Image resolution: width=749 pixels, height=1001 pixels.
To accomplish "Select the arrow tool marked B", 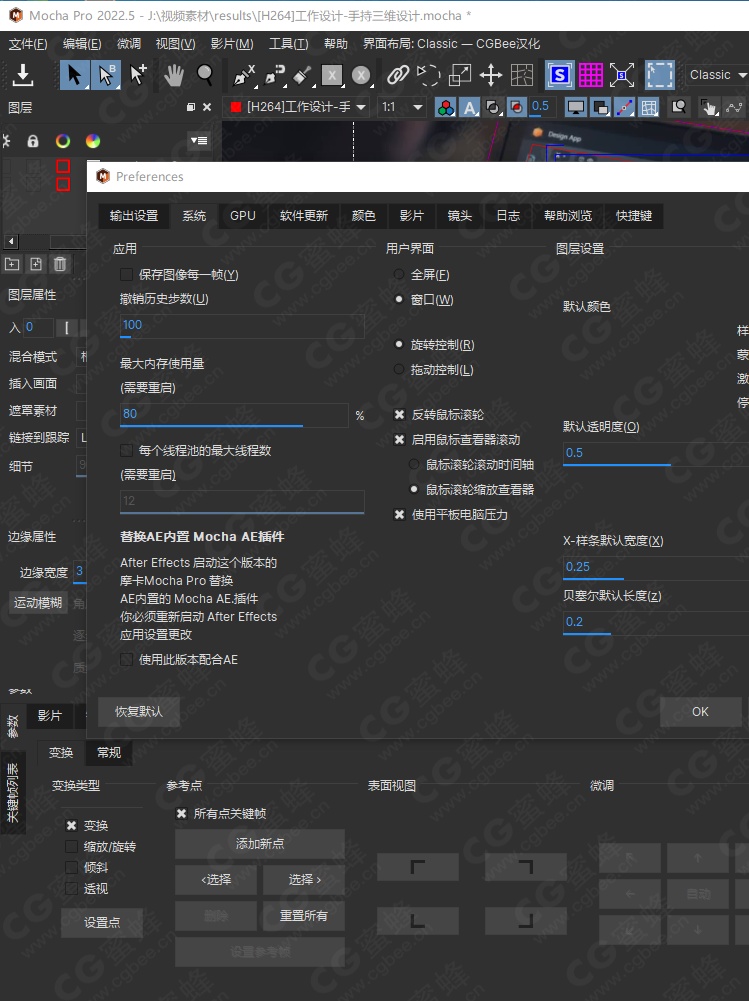I will coord(105,75).
